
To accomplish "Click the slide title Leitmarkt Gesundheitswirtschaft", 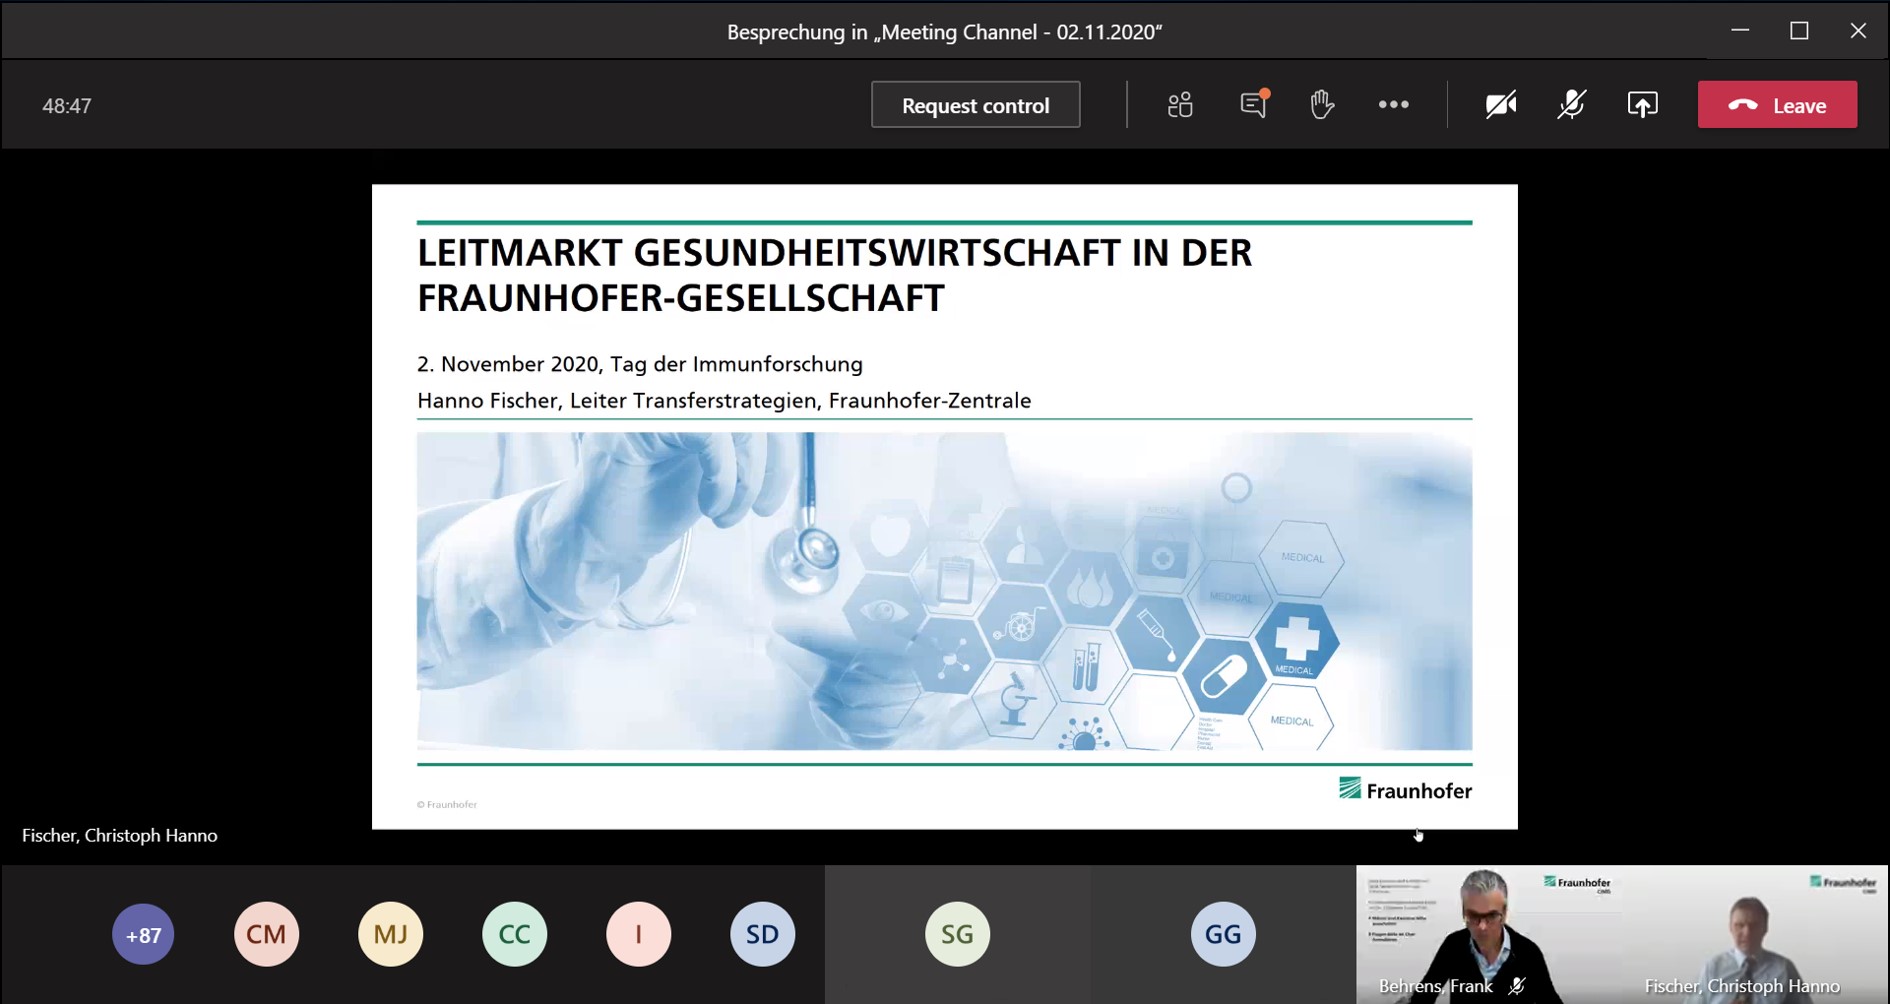I will 834,275.
